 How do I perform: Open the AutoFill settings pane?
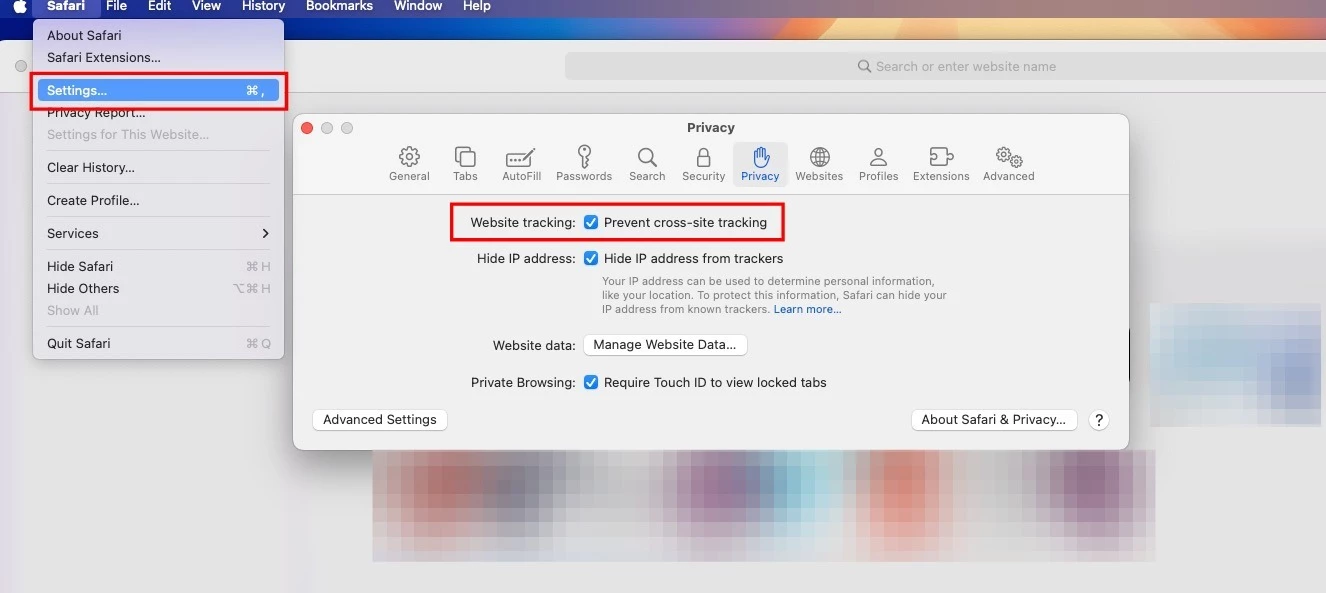point(521,164)
